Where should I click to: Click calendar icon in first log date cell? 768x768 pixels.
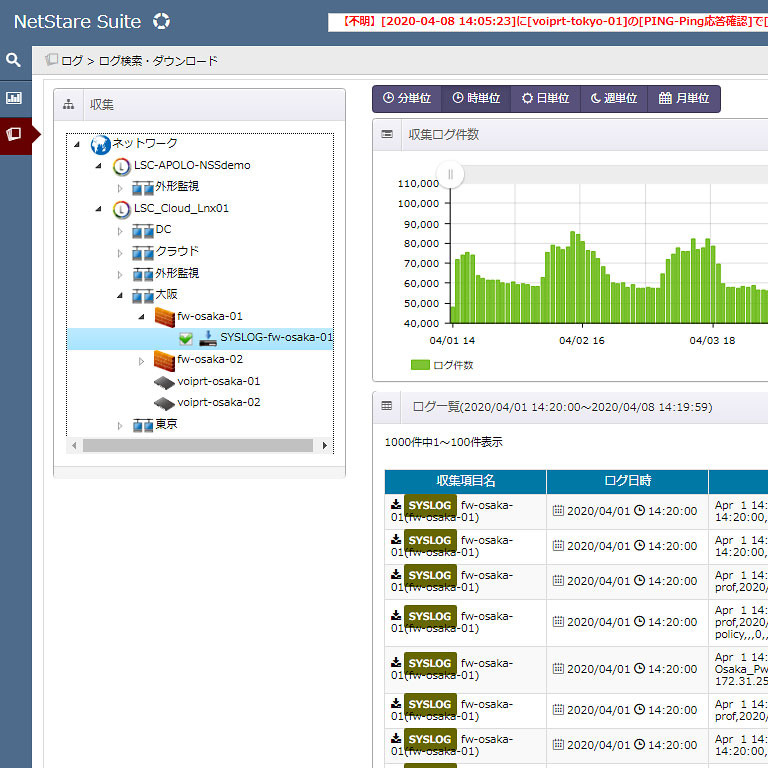[558, 510]
